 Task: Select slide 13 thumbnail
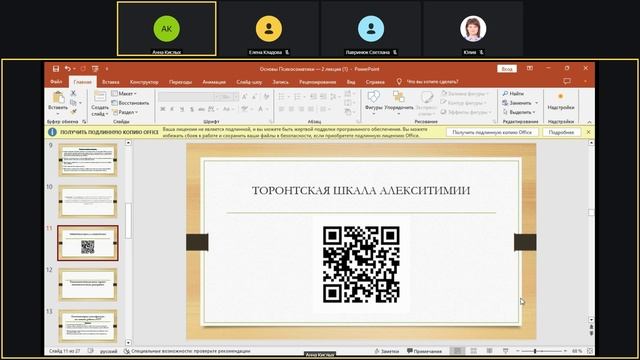tap(88, 326)
